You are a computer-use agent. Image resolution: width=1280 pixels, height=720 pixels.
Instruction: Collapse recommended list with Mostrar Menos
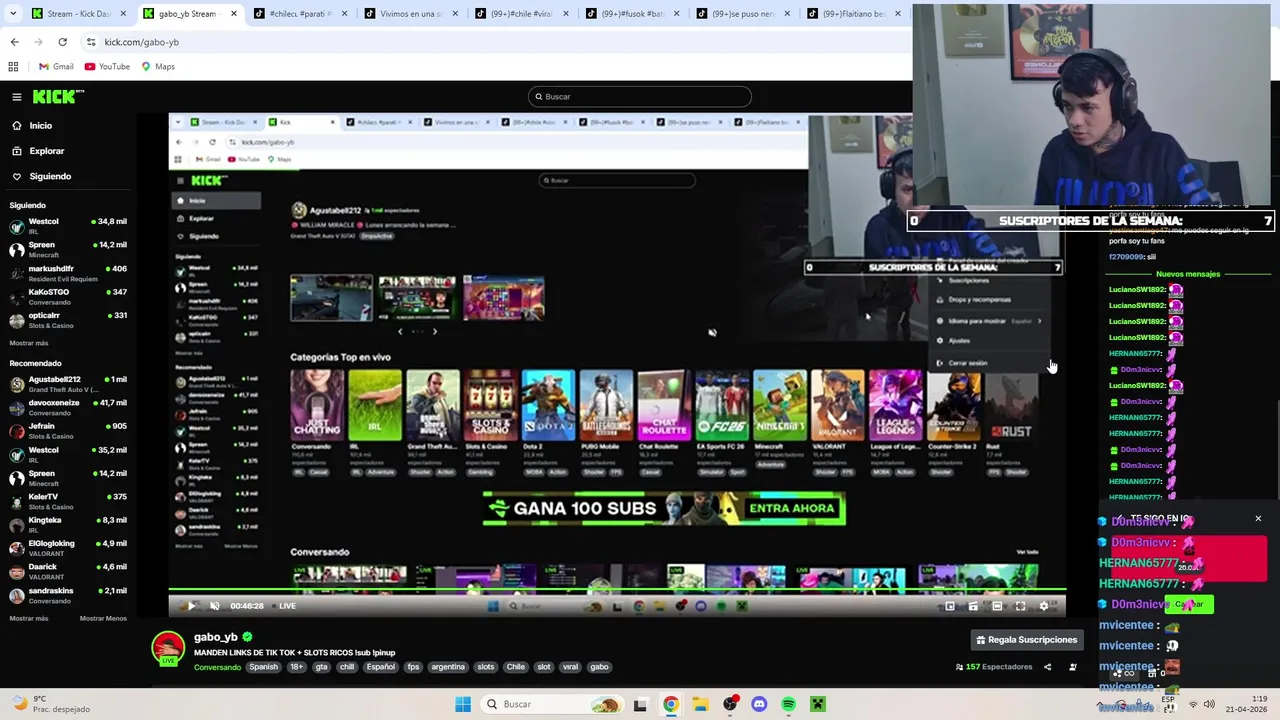pyautogui.click(x=103, y=619)
